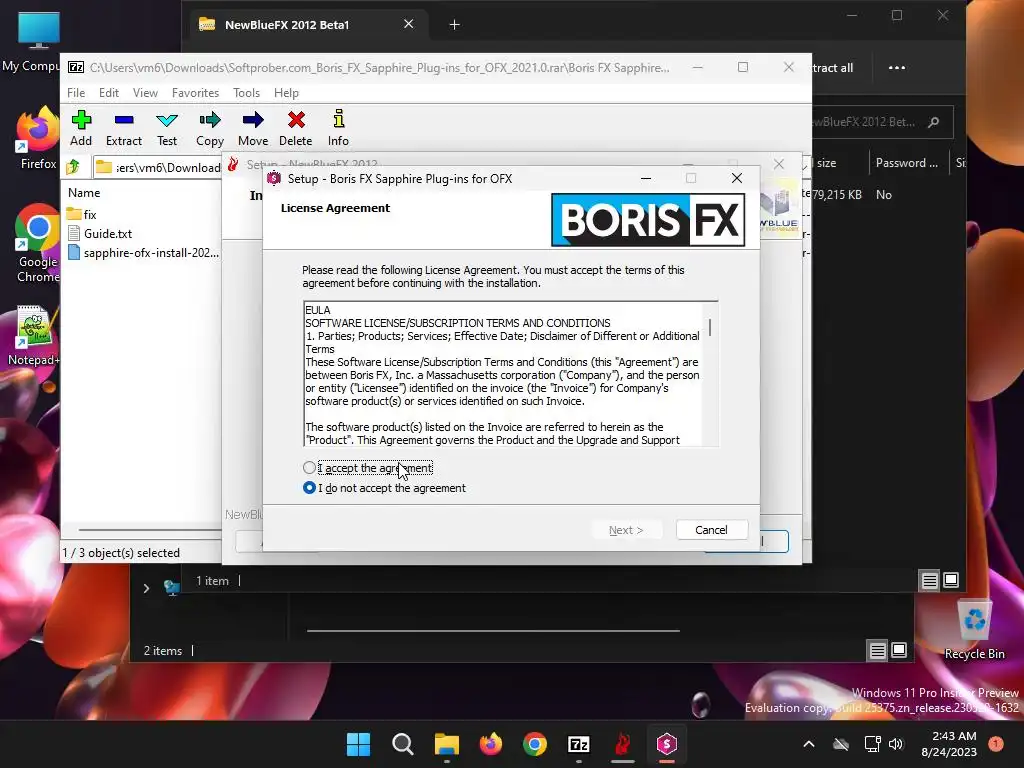Open the Notepad++ desktop shortcut
The width and height of the screenshot is (1024, 768).
coord(33,335)
